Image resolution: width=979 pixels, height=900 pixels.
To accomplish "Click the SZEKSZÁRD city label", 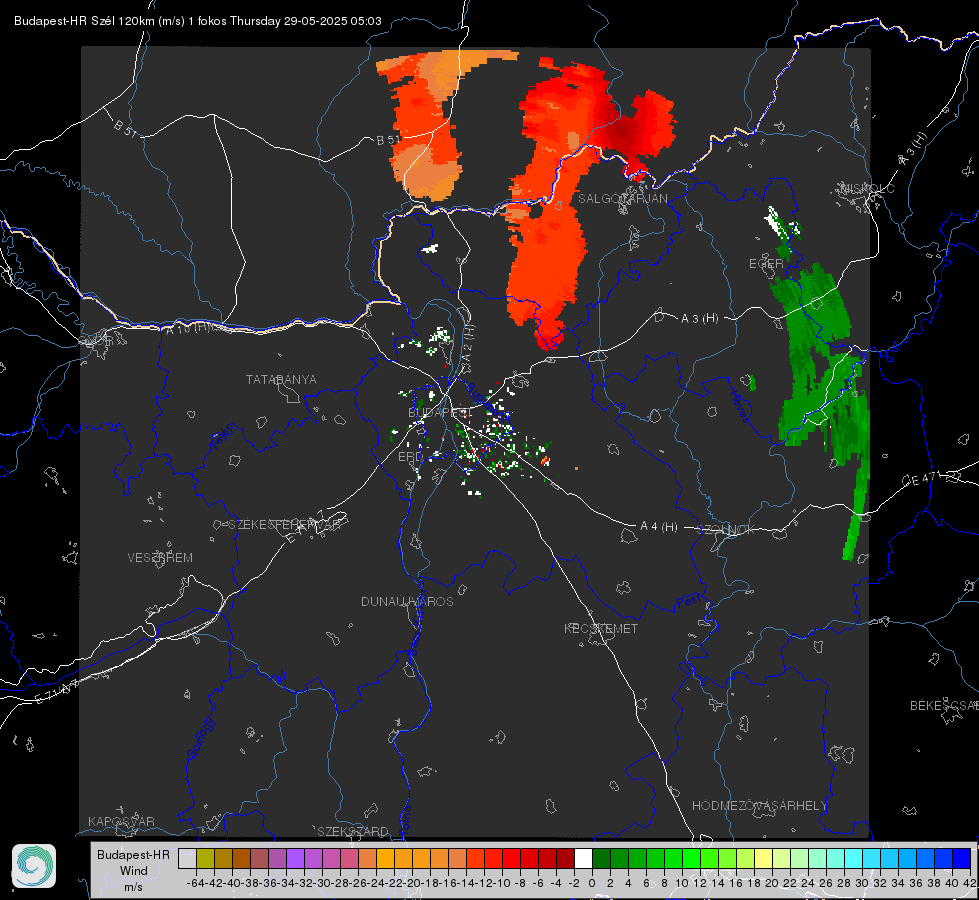I will point(353,831).
